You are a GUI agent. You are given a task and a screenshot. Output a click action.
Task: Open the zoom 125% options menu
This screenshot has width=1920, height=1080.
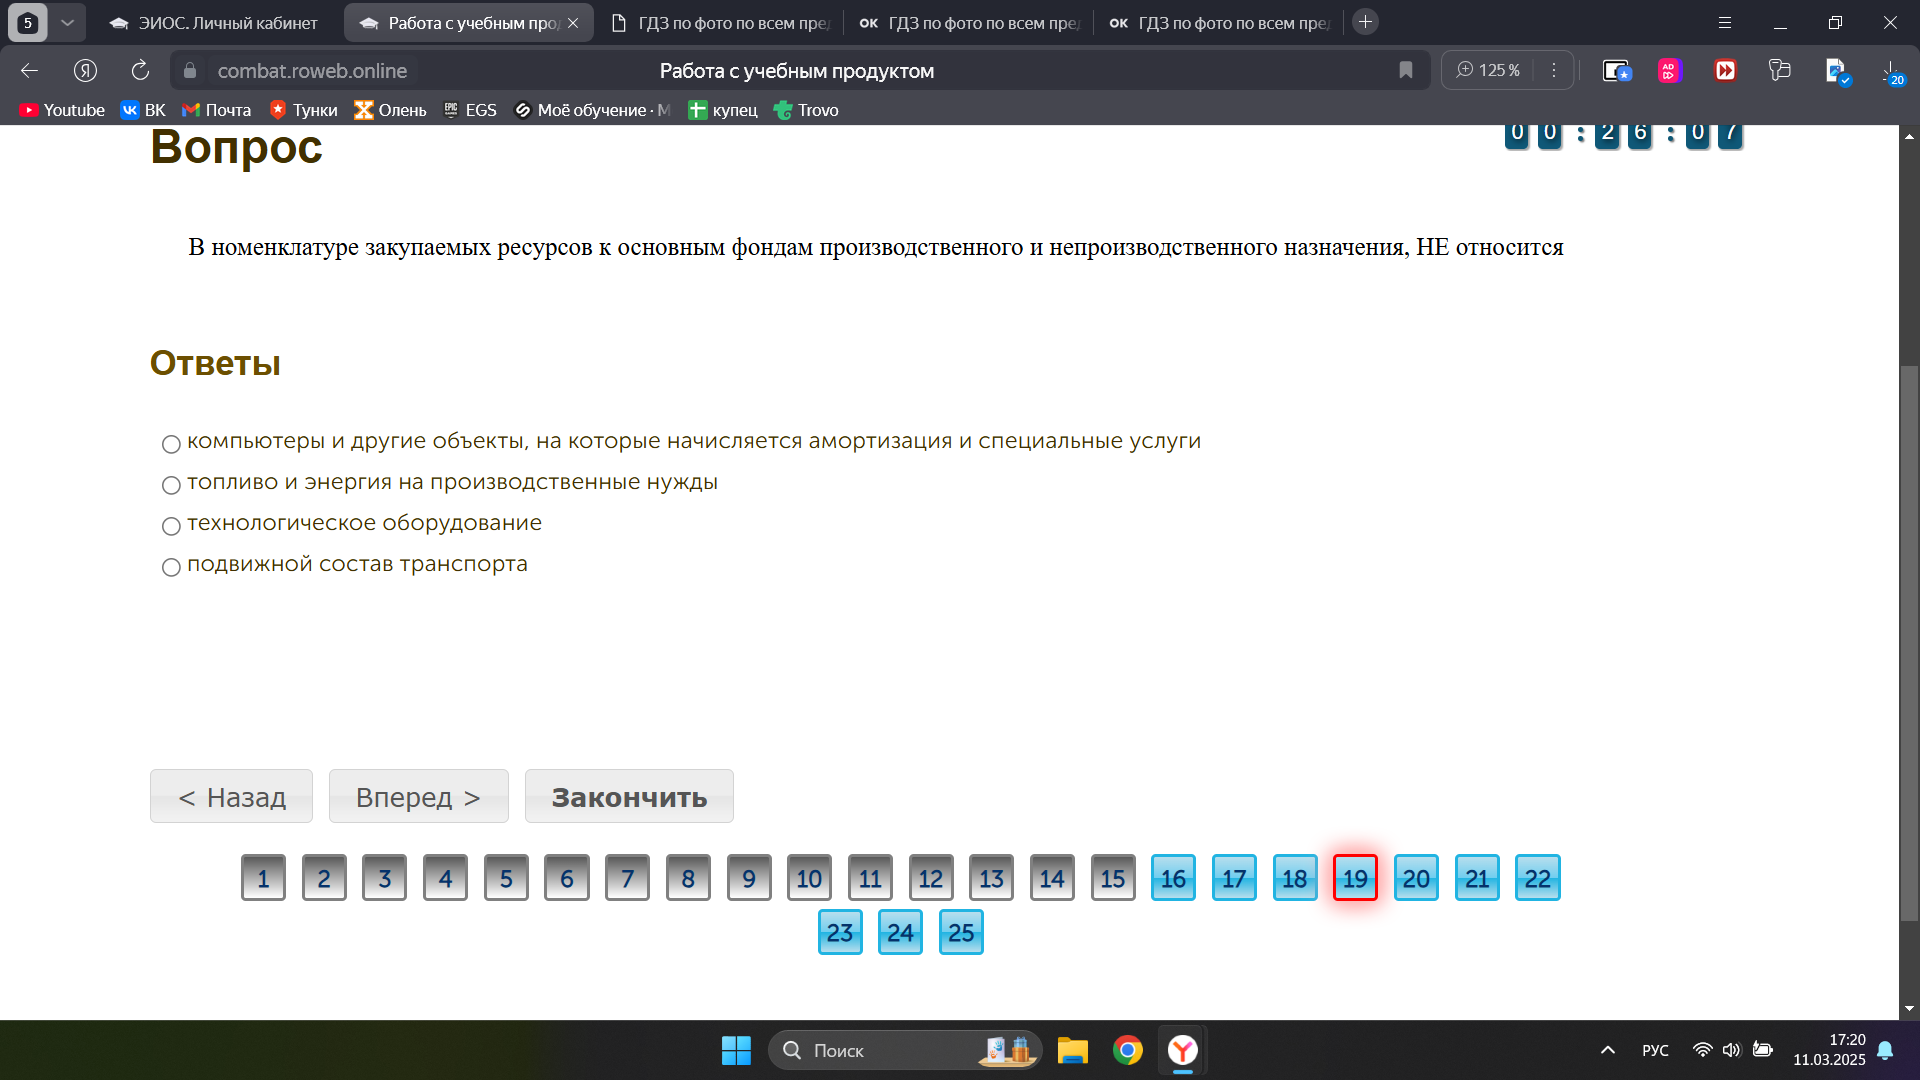click(x=1553, y=70)
